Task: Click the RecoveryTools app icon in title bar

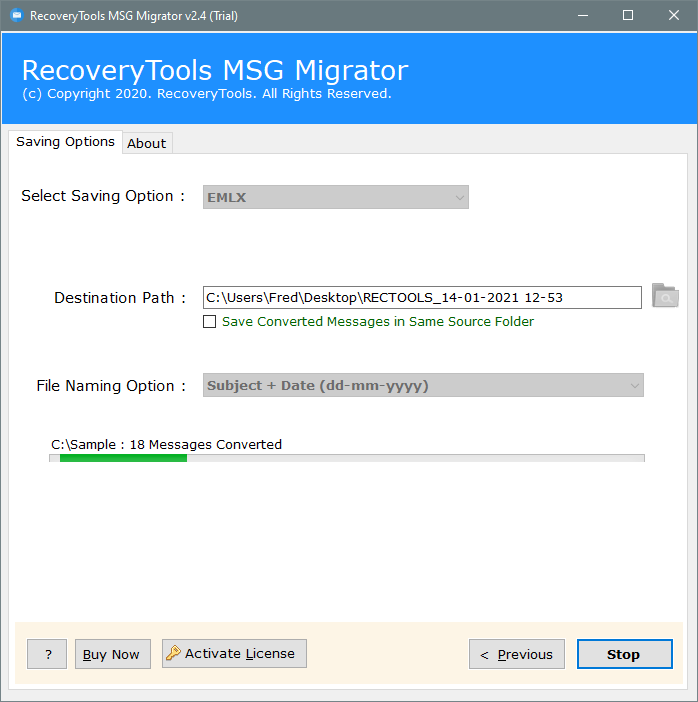Action: pos(17,15)
